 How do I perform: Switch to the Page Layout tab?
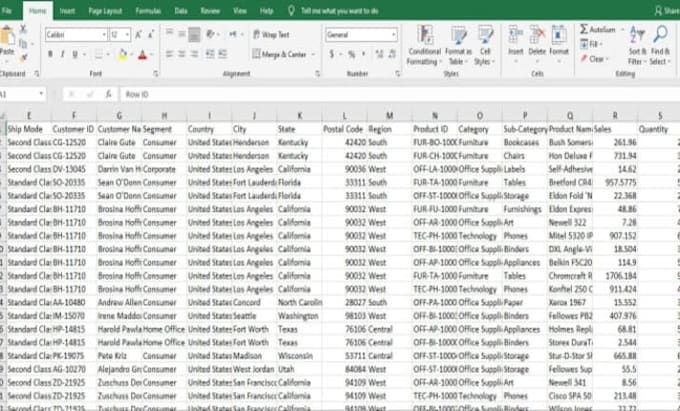pyautogui.click(x=105, y=11)
